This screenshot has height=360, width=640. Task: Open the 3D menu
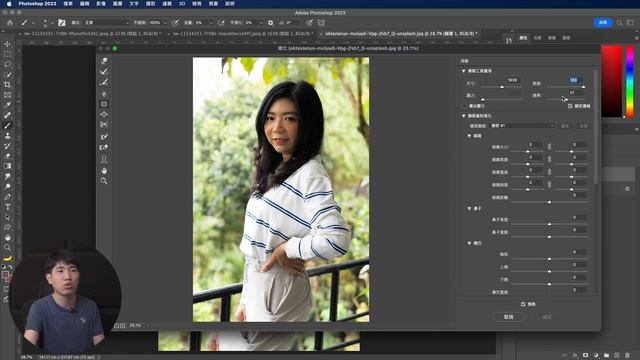182,4
